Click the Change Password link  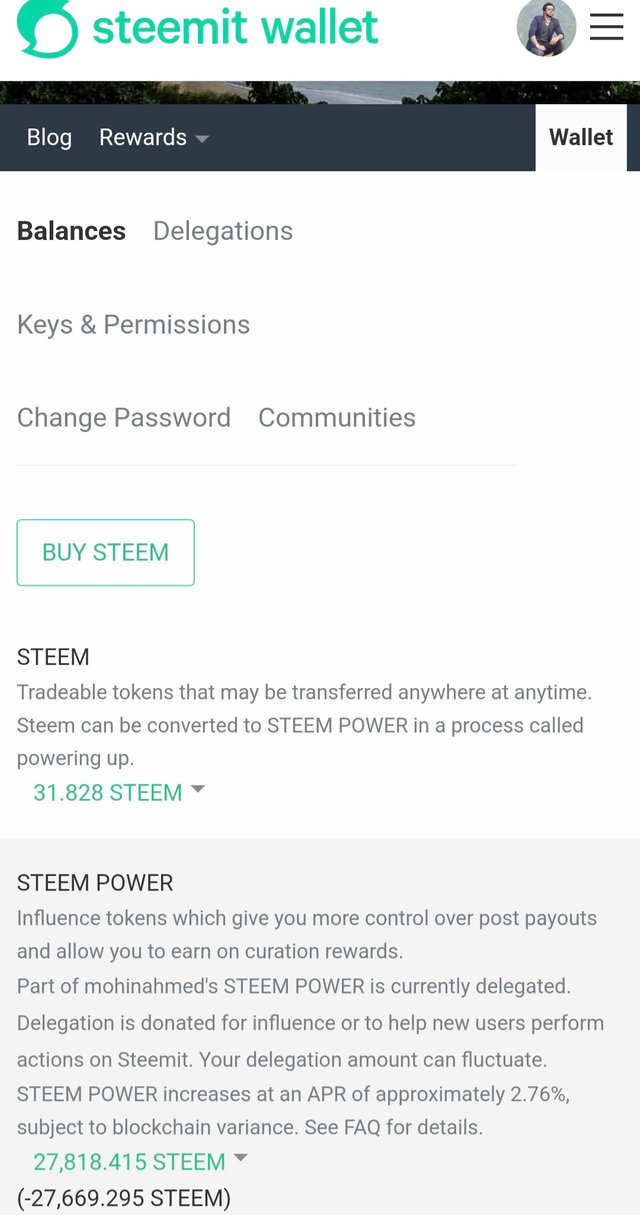pos(124,417)
